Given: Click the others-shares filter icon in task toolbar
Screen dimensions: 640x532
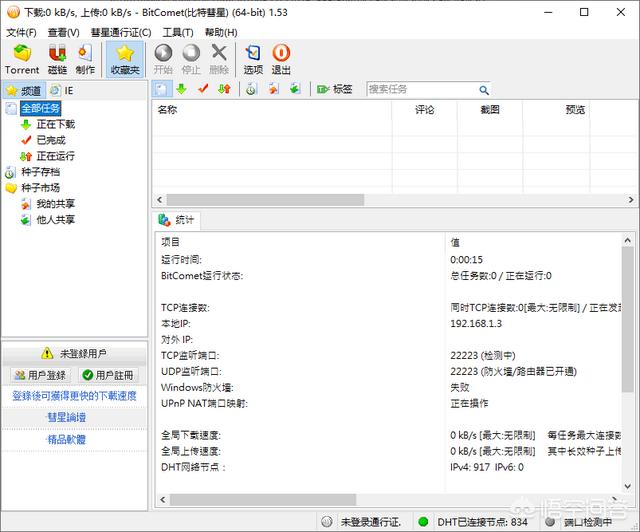Looking at the screenshot, I should (295, 89).
